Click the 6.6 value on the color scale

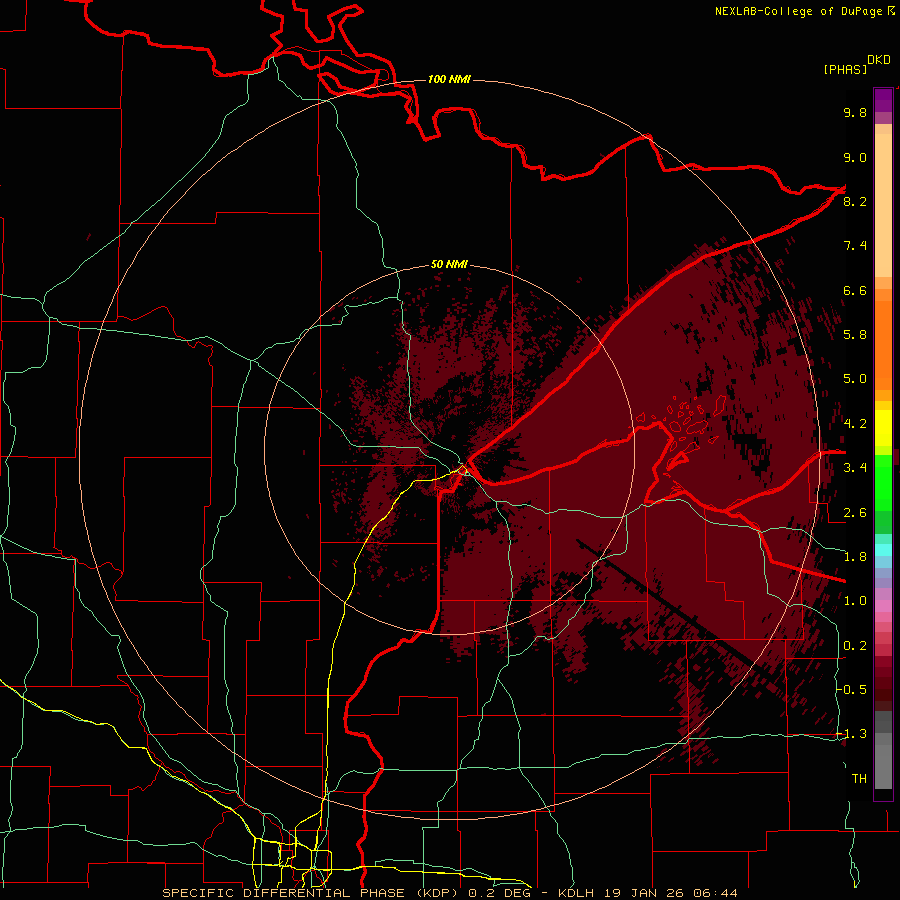pyautogui.click(x=855, y=290)
